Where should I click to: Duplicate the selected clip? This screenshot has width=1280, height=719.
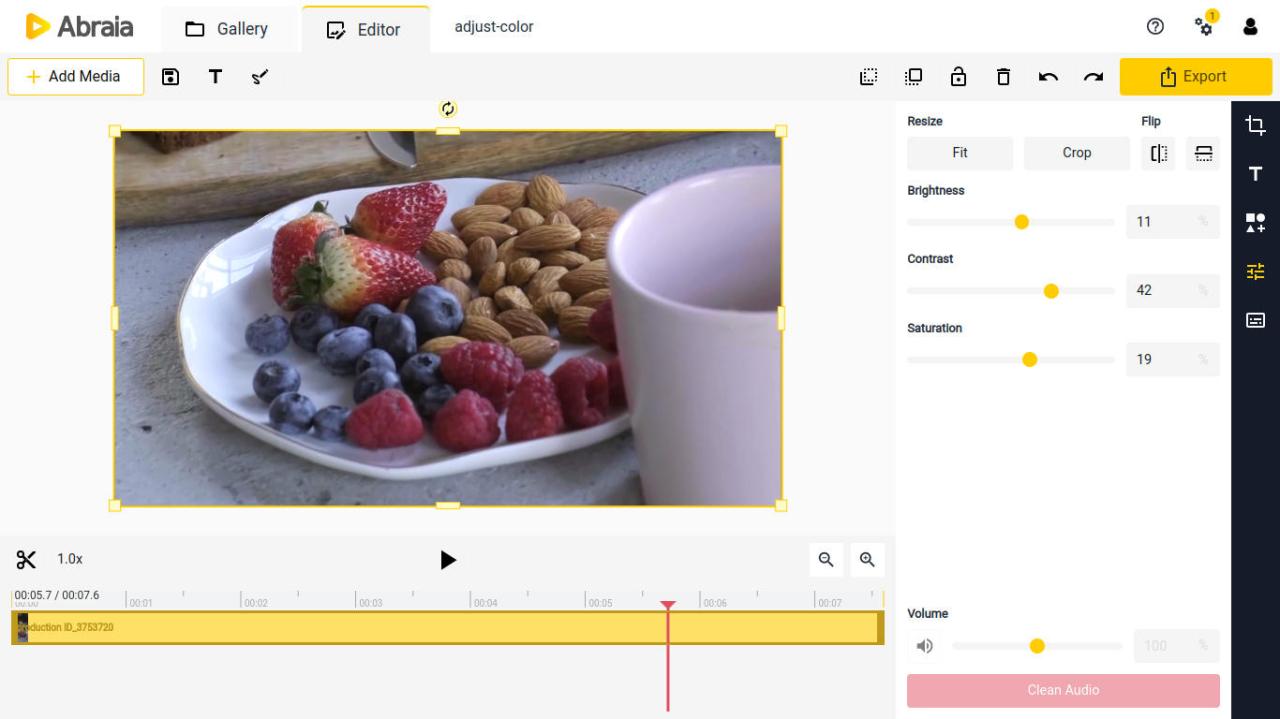pos(912,76)
